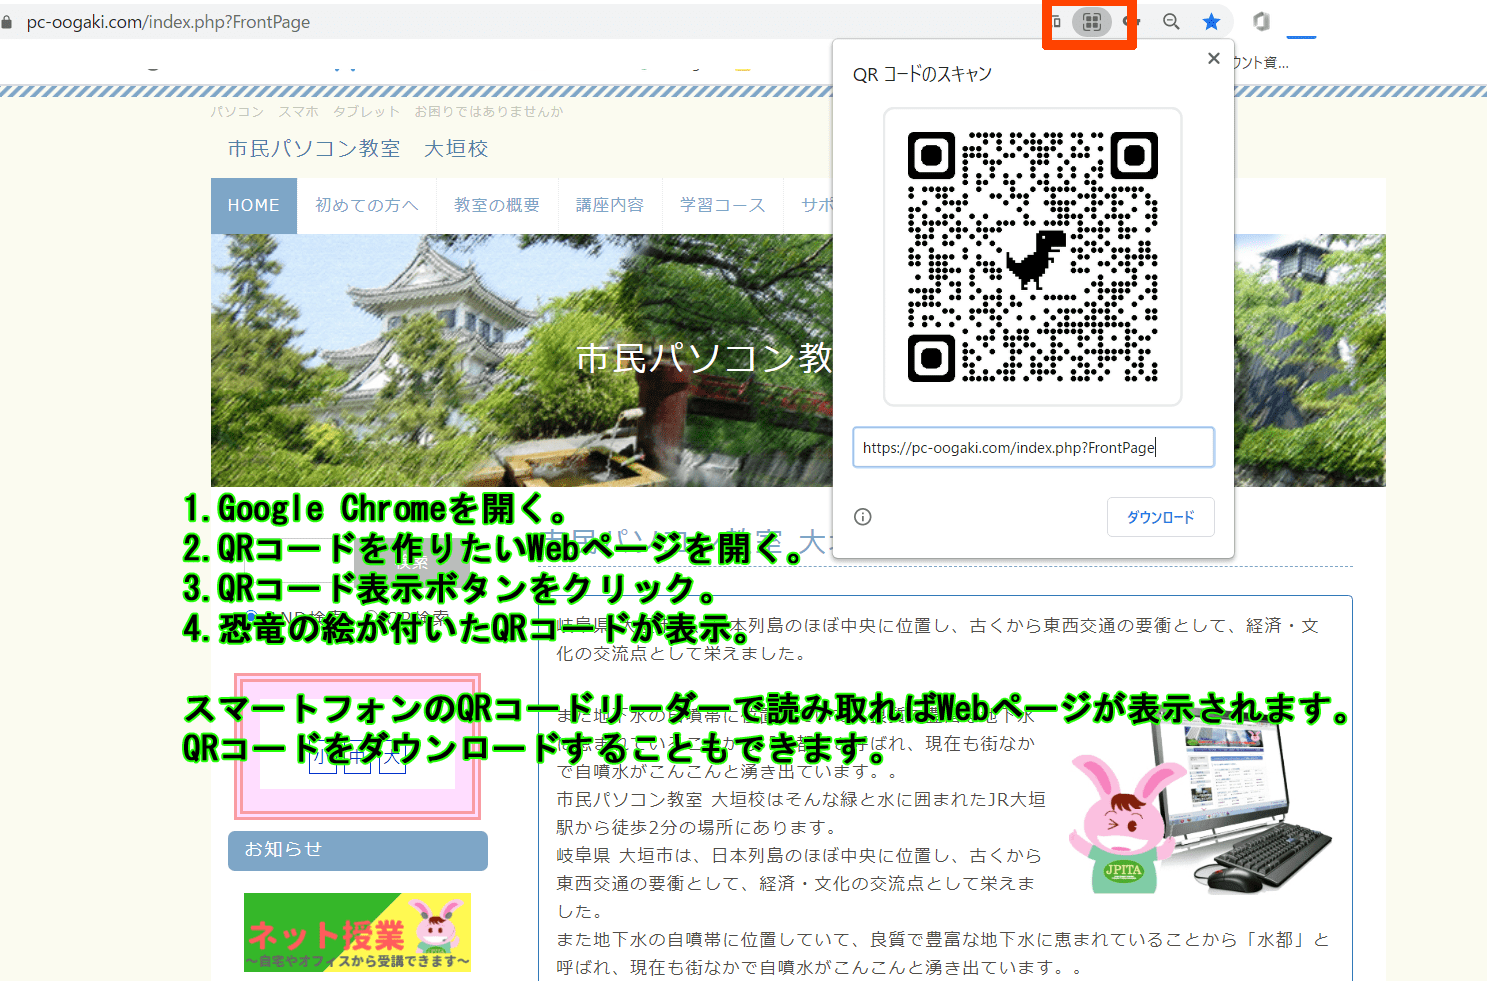Viewport: 1487px width, 981px height.
Task: Open the HOME navigation tab
Action: [254, 206]
